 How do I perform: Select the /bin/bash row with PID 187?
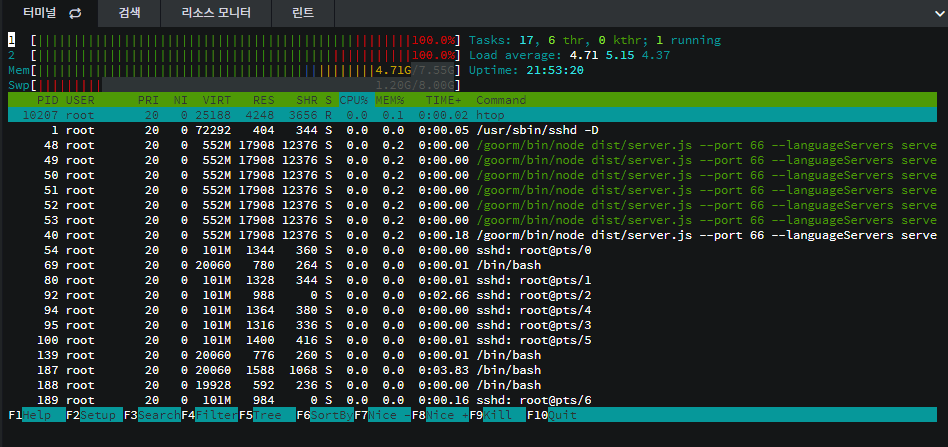click(x=472, y=370)
